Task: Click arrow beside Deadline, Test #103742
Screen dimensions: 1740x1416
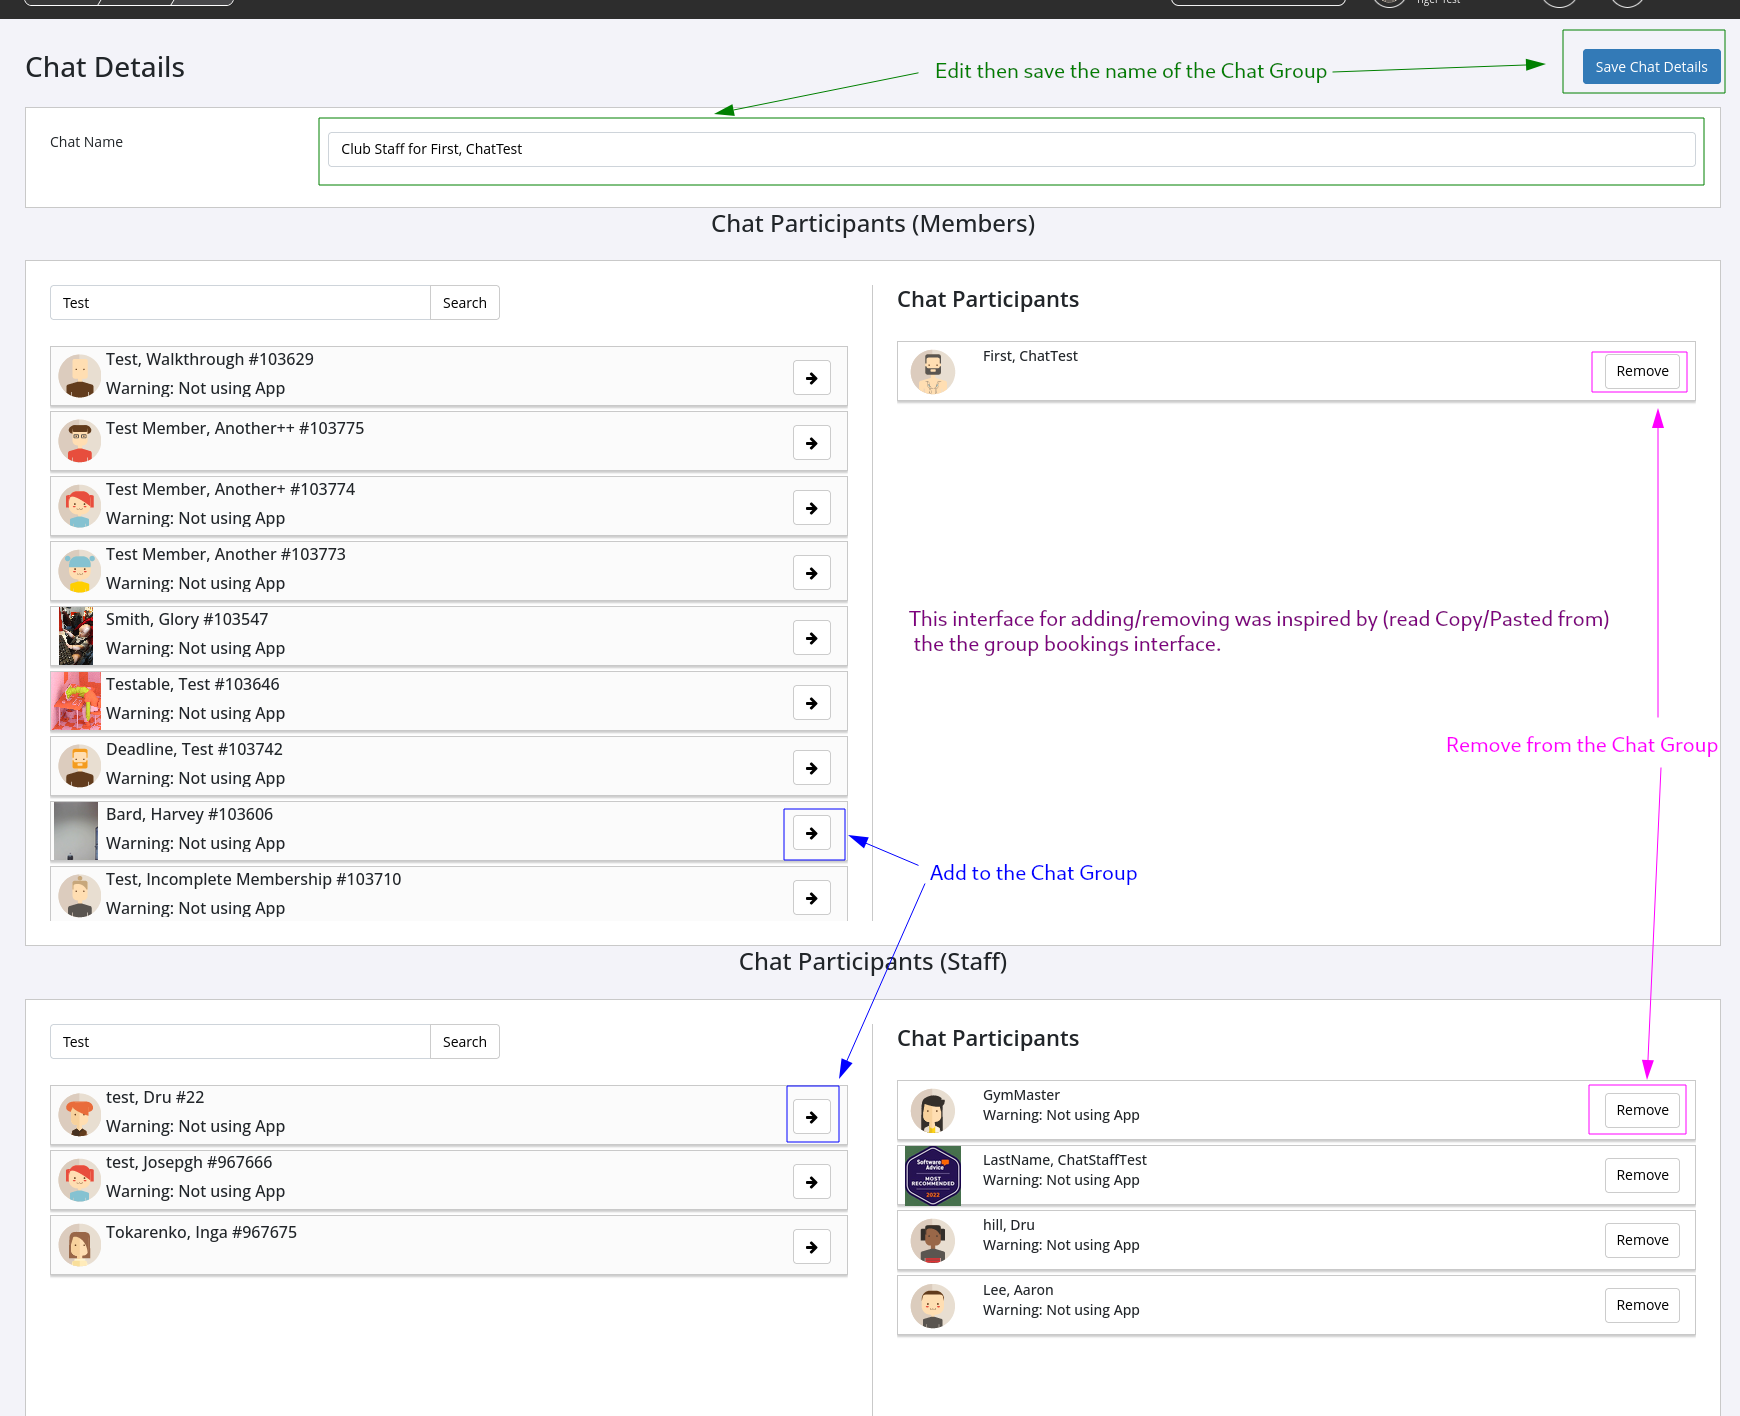Action: click(x=811, y=768)
